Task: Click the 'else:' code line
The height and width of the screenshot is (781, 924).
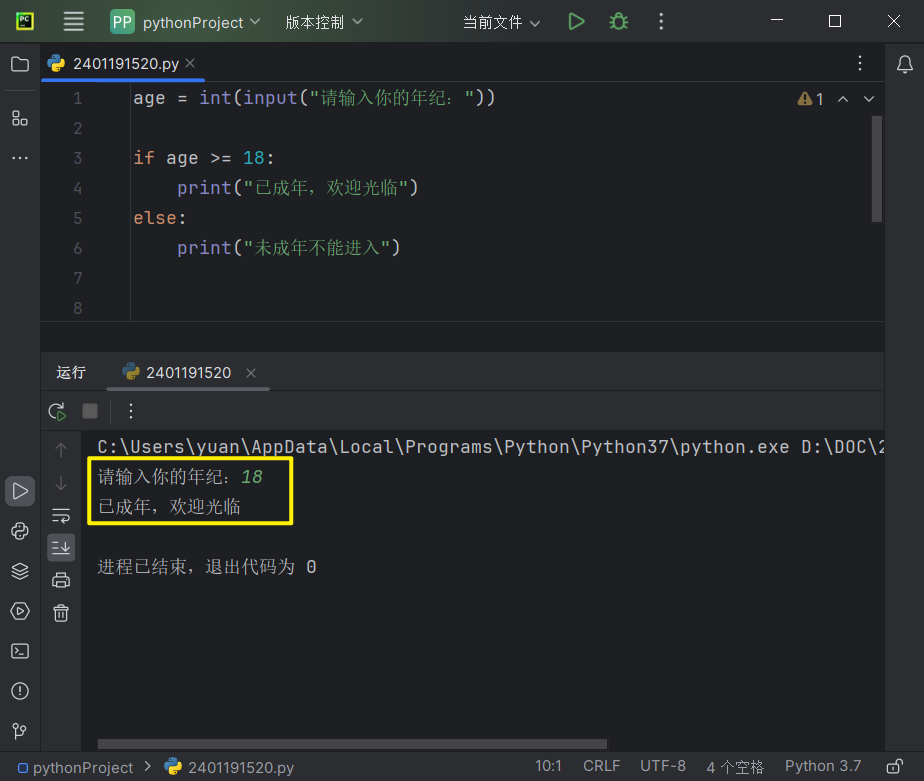Action: (x=160, y=218)
